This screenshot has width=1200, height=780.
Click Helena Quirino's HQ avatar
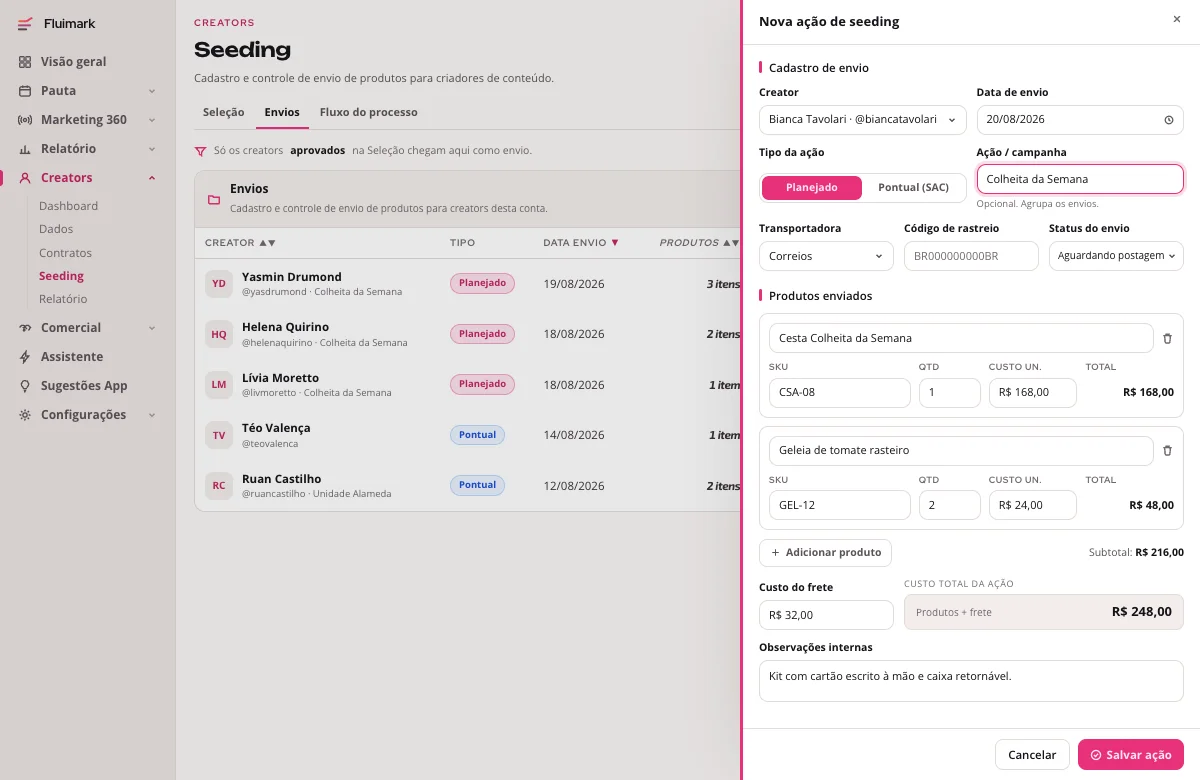tap(219, 334)
